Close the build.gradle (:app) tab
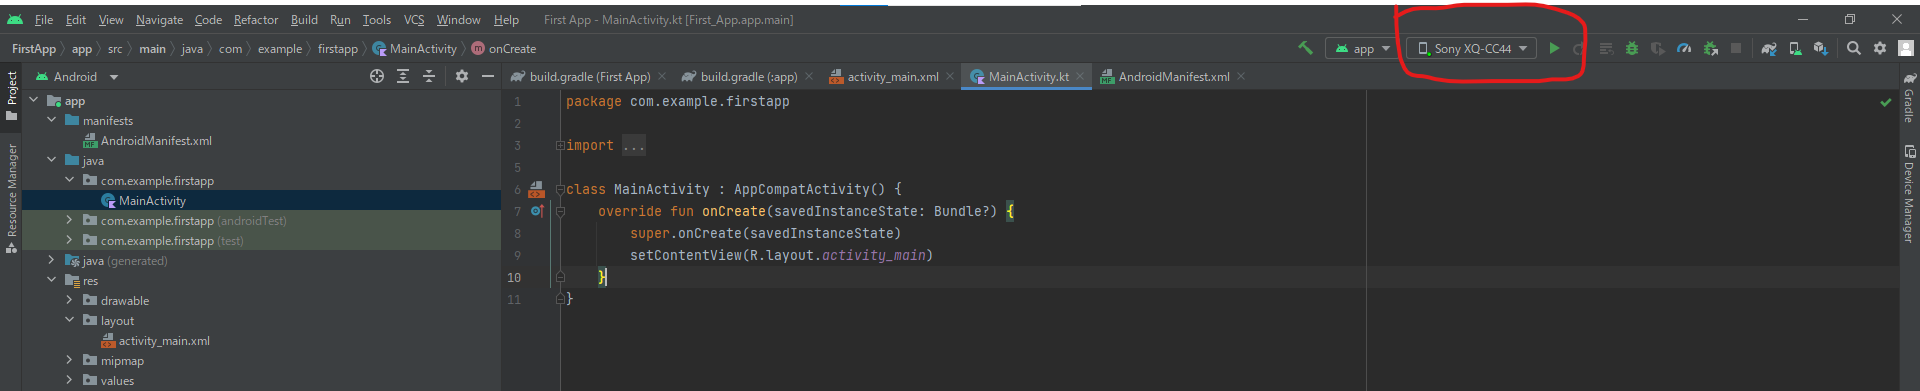The width and height of the screenshot is (1920, 391). [809, 76]
